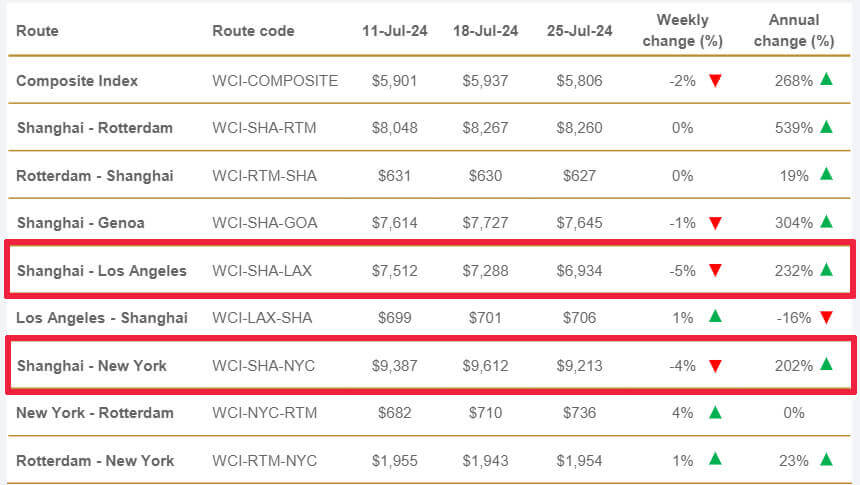The image size is (860, 485).
Task: Click the Weekly change (%) header
Action: point(683,30)
